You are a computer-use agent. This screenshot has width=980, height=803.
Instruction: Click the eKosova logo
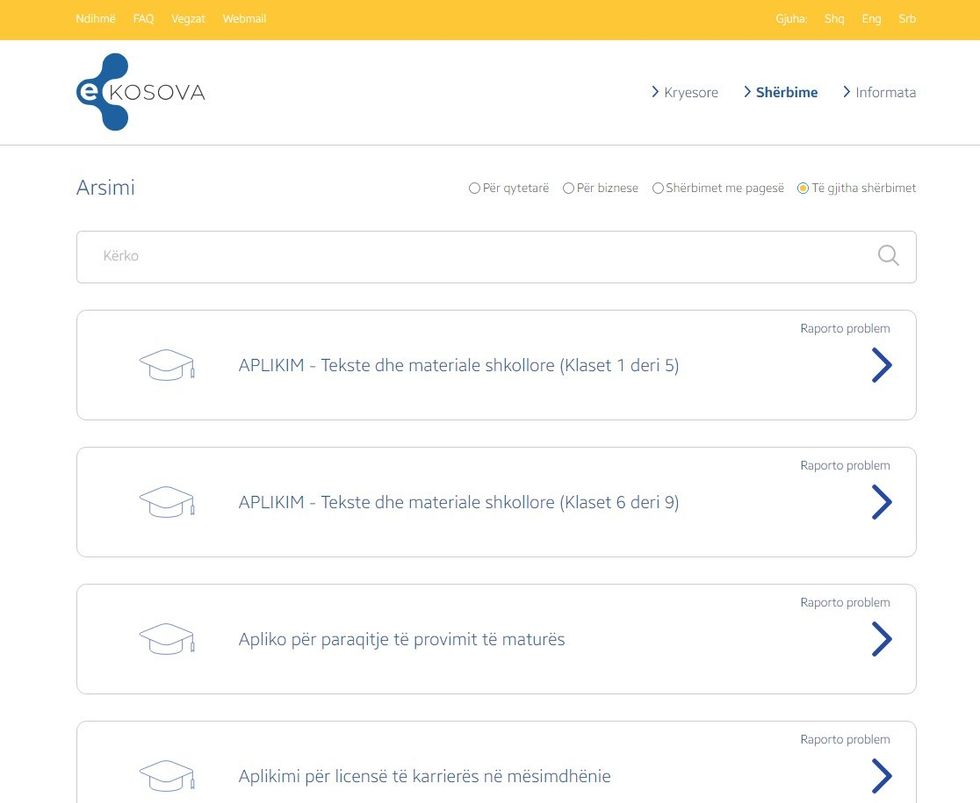(140, 92)
